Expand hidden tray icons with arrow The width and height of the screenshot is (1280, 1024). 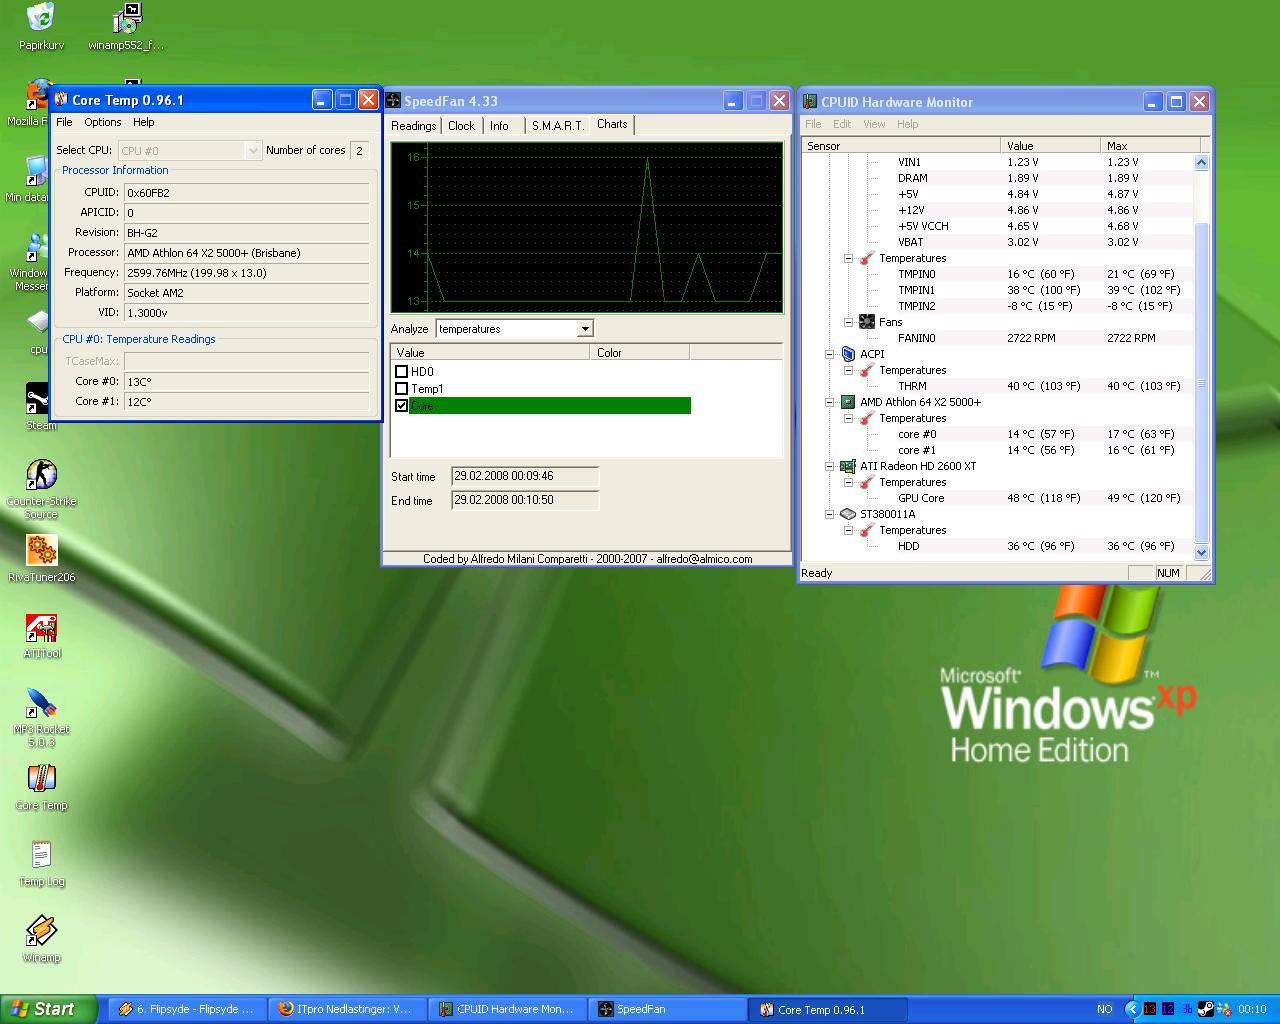1132,1009
